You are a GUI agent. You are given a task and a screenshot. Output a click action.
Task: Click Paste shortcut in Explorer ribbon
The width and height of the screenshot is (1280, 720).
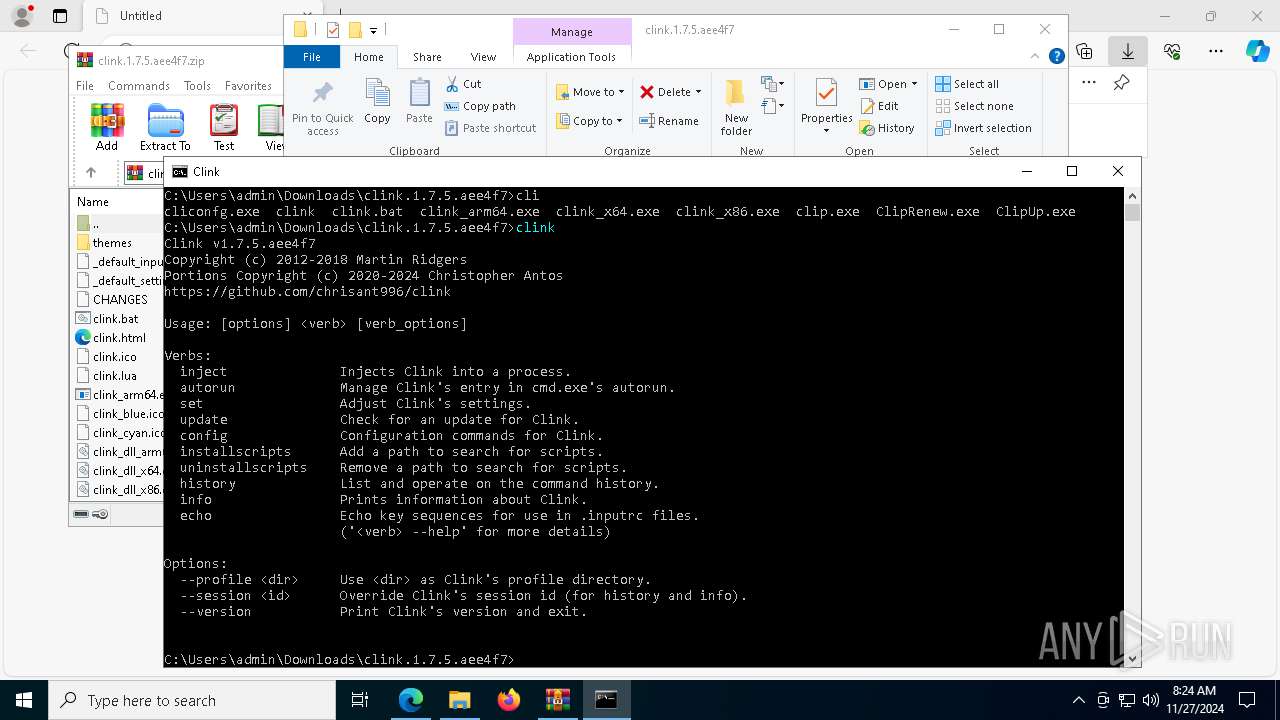tap(490, 128)
